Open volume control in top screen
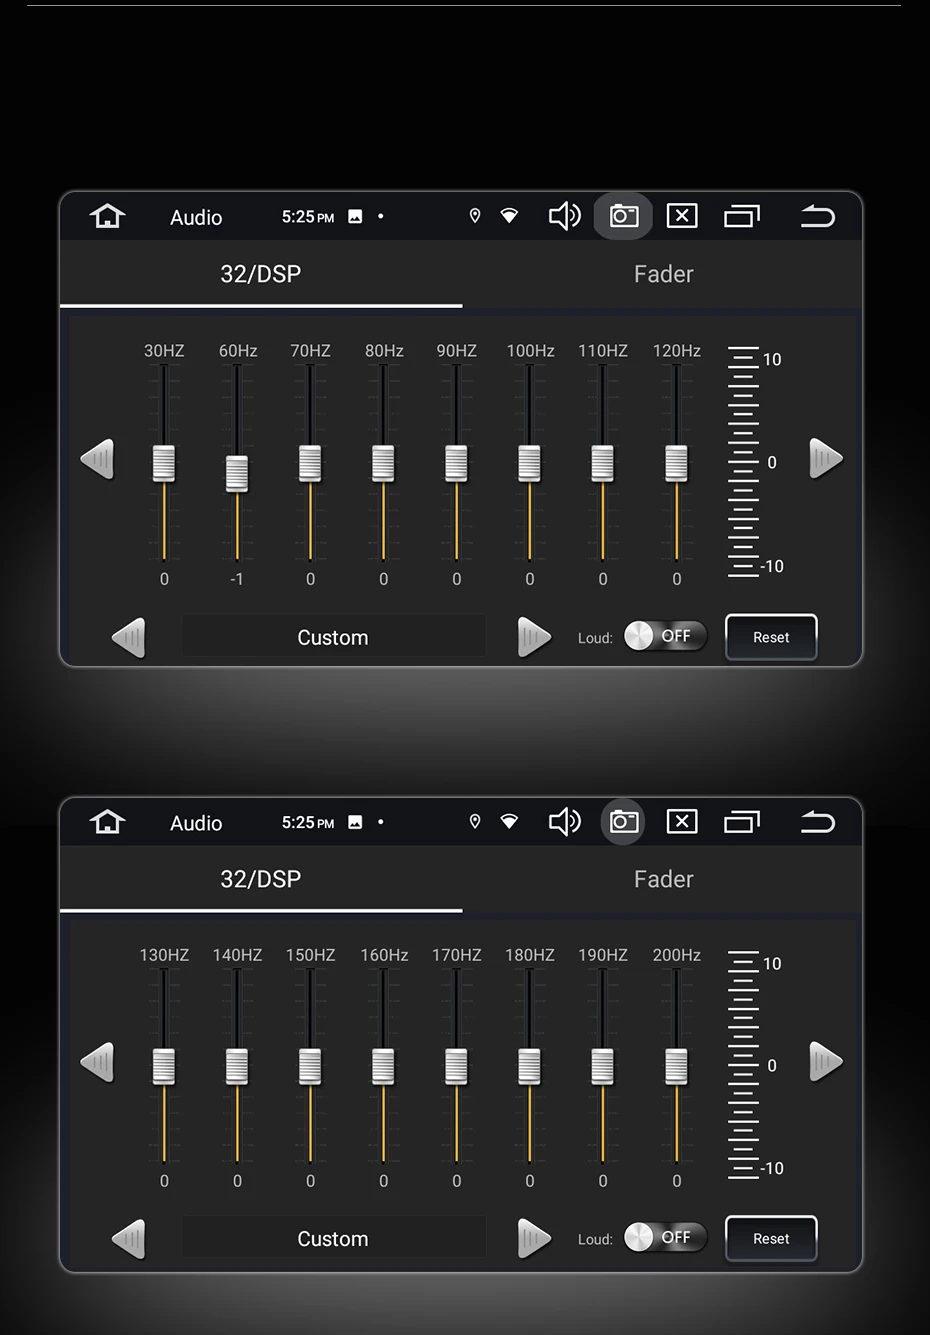Image resolution: width=930 pixels, height=1335 pixels. coord(564,216)
